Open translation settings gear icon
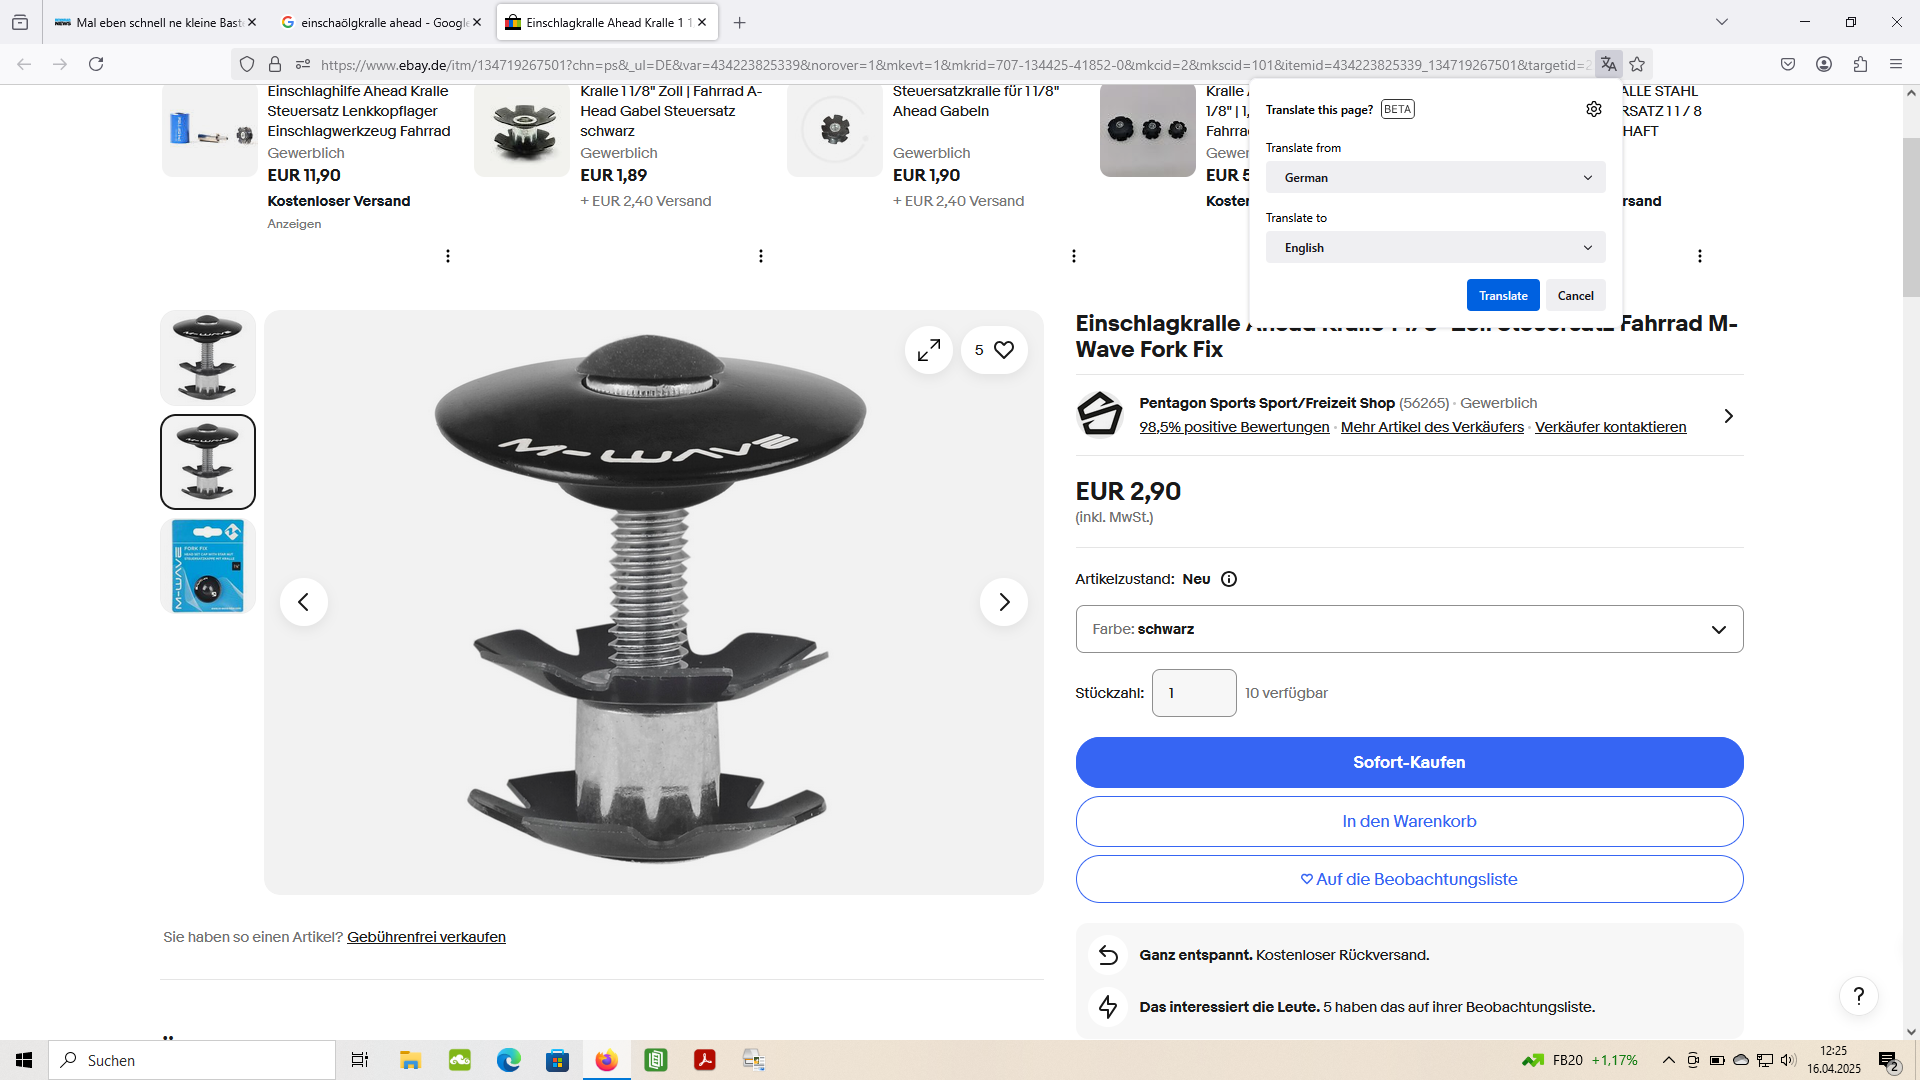 1593,109
